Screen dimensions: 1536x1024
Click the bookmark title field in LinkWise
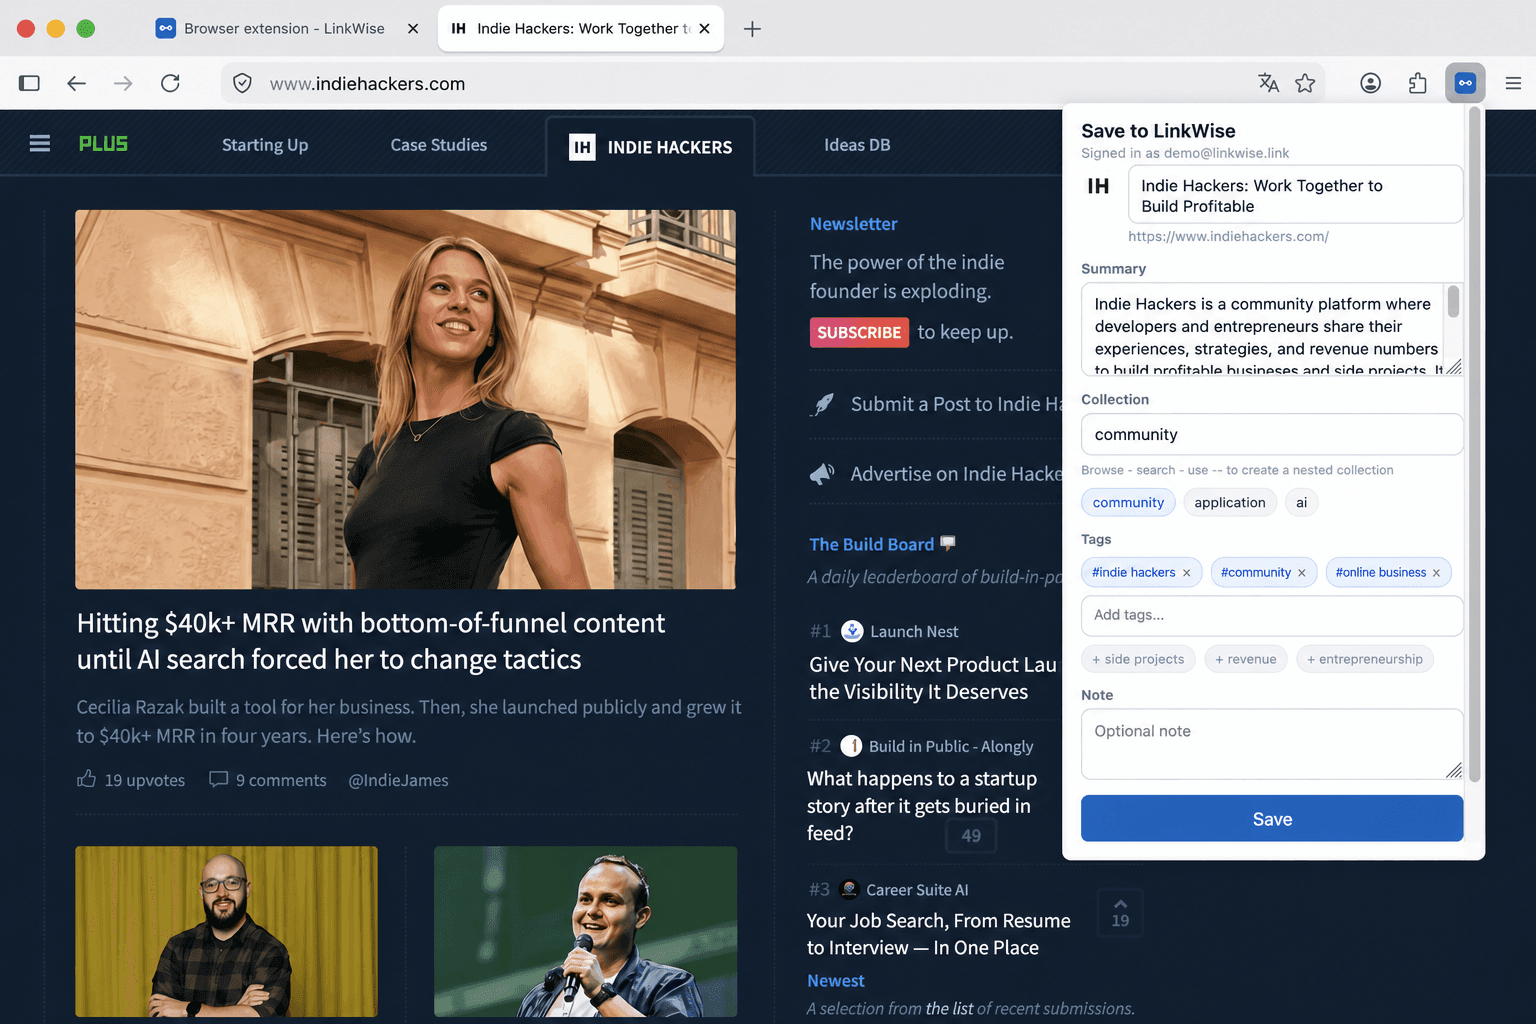click(x=1295, y=195)
